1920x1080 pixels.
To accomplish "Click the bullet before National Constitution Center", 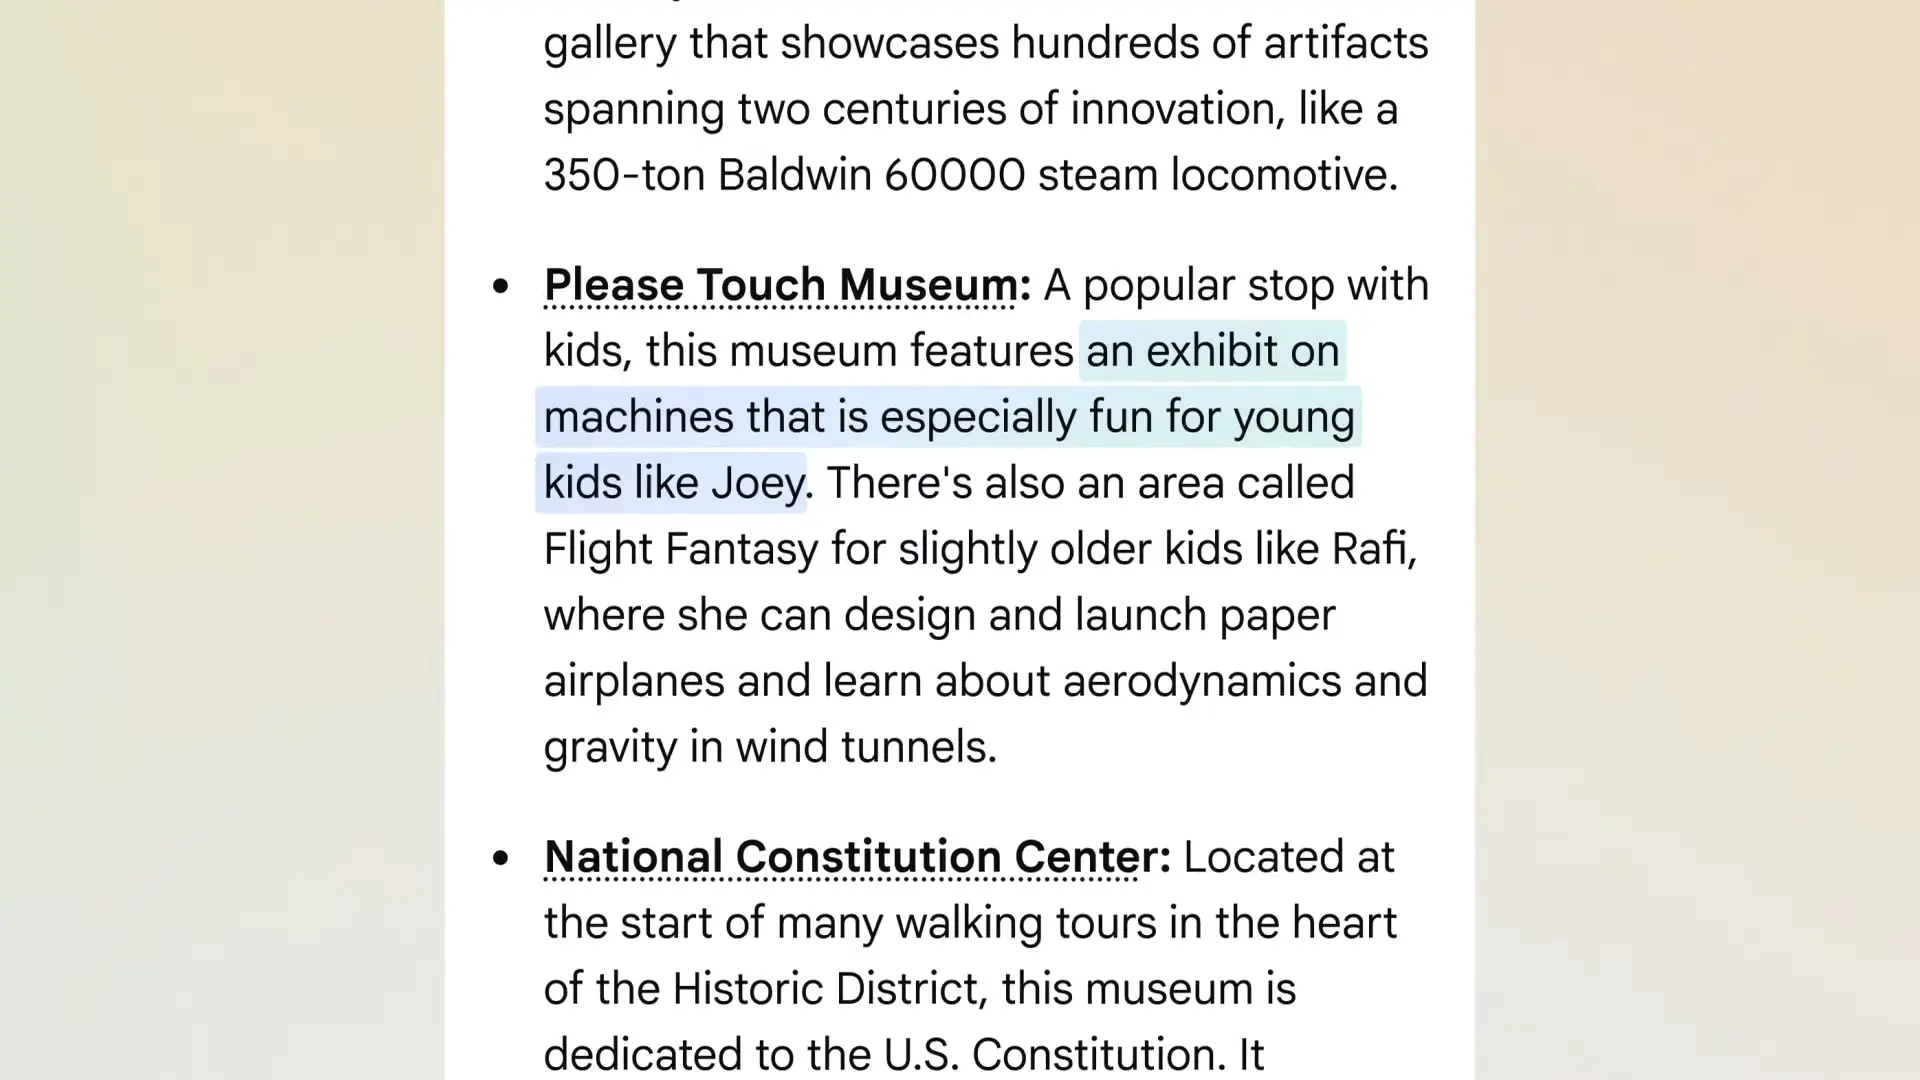I will click(x=501, y=858).
